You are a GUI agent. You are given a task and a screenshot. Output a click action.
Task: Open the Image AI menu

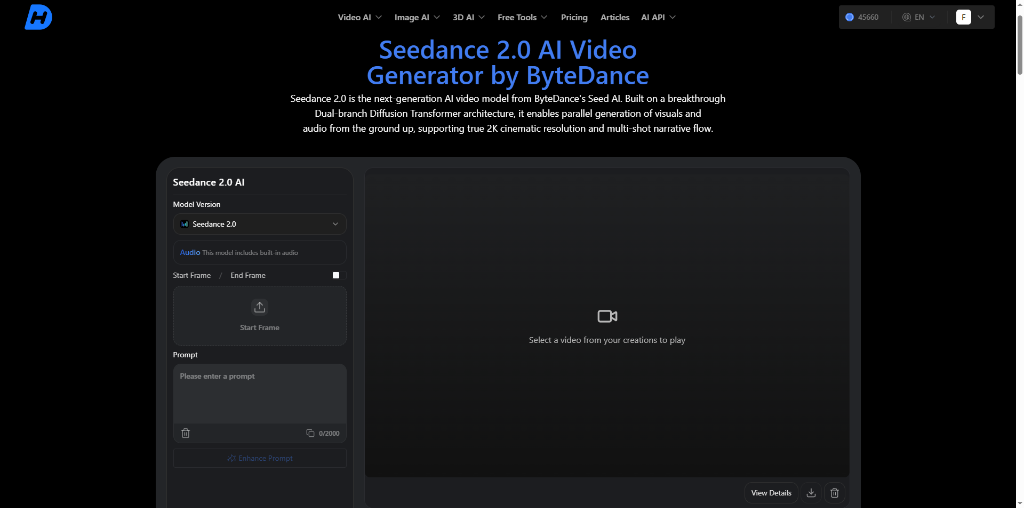tap(417, 17)
